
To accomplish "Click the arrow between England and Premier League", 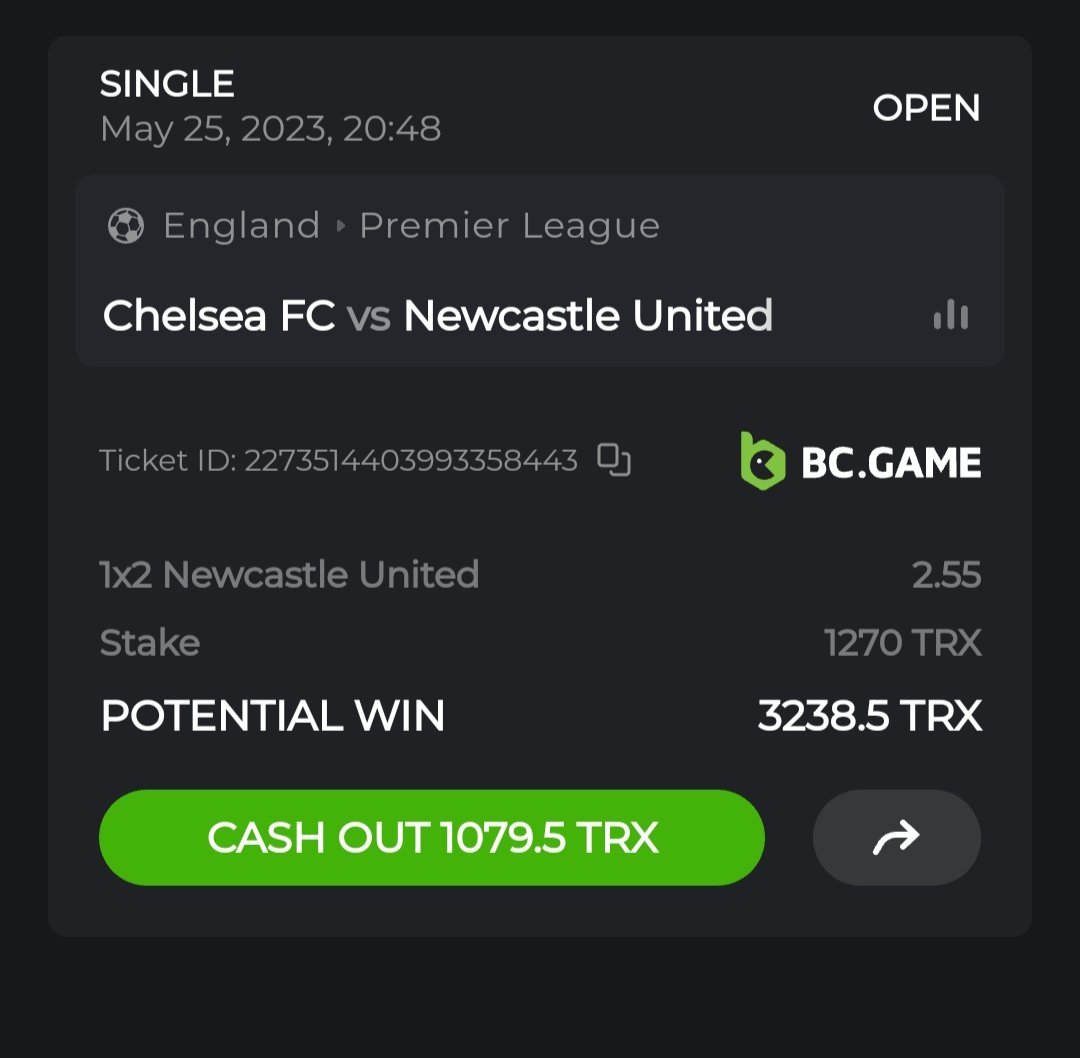I will pos(340,226).
